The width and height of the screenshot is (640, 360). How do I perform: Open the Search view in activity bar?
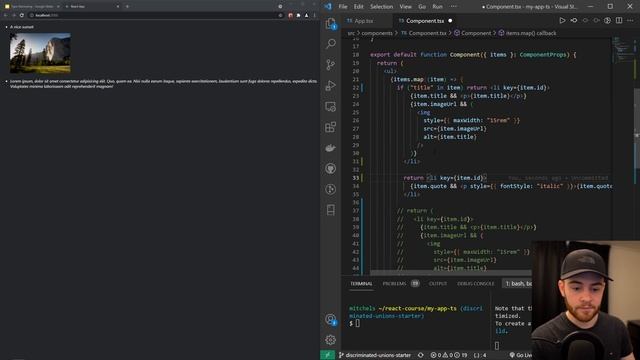331,43
